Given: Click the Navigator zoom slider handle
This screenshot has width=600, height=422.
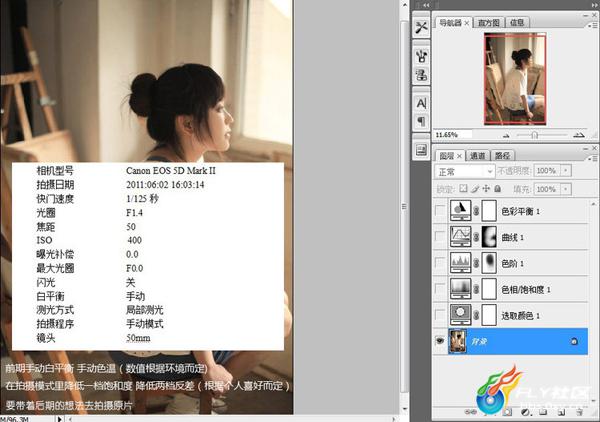Looking at the screenshot, I should tap(535, 135).
